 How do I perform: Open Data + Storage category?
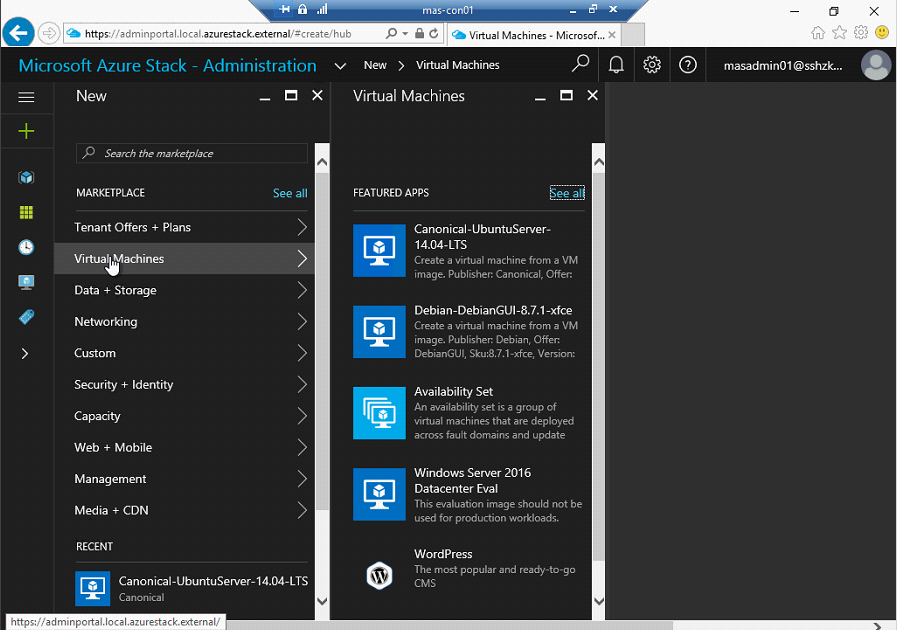pos(184,290)
